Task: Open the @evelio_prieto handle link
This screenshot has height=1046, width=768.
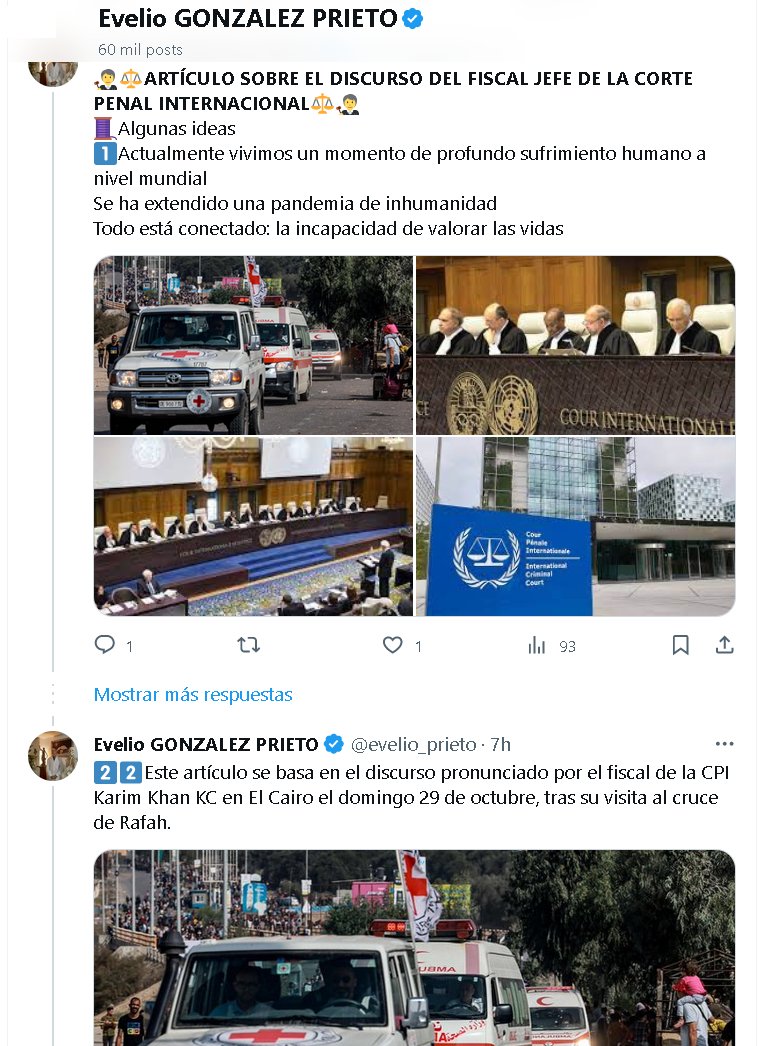Action: coord(414,744)
